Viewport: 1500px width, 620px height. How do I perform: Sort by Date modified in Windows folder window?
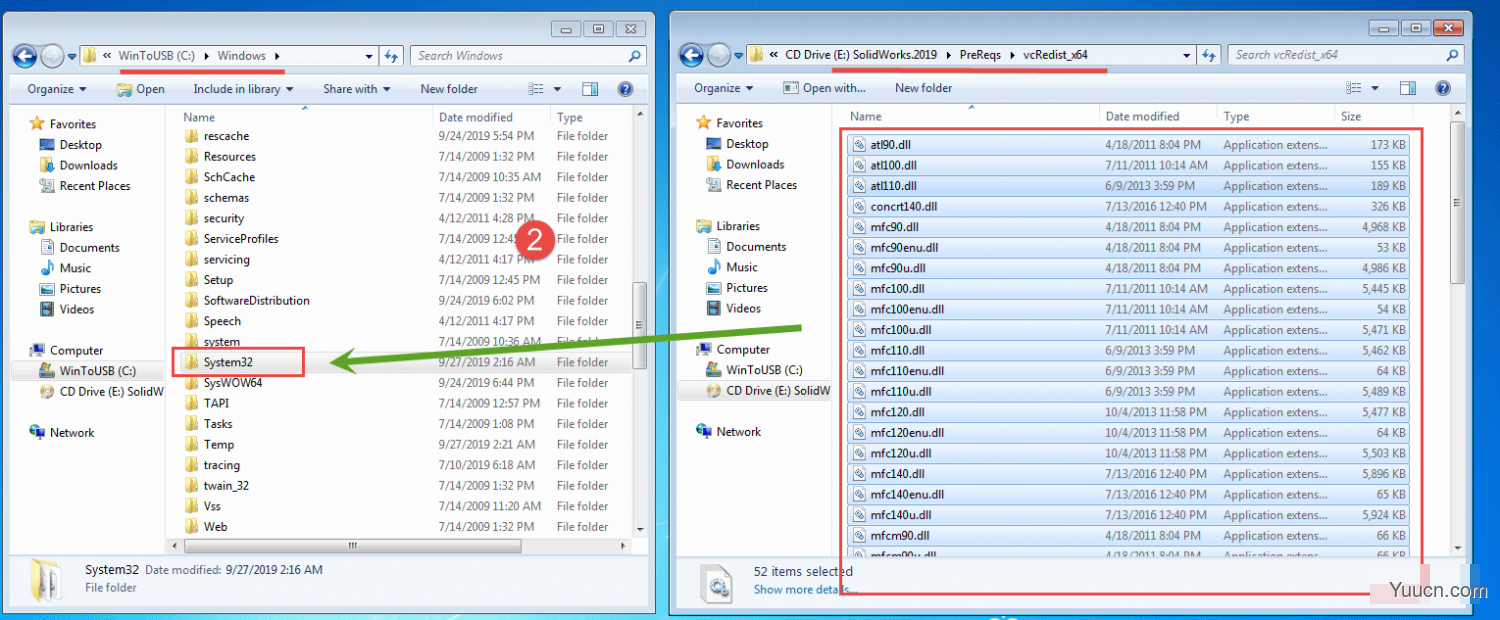pyautogui.click(x=476, y=117)
